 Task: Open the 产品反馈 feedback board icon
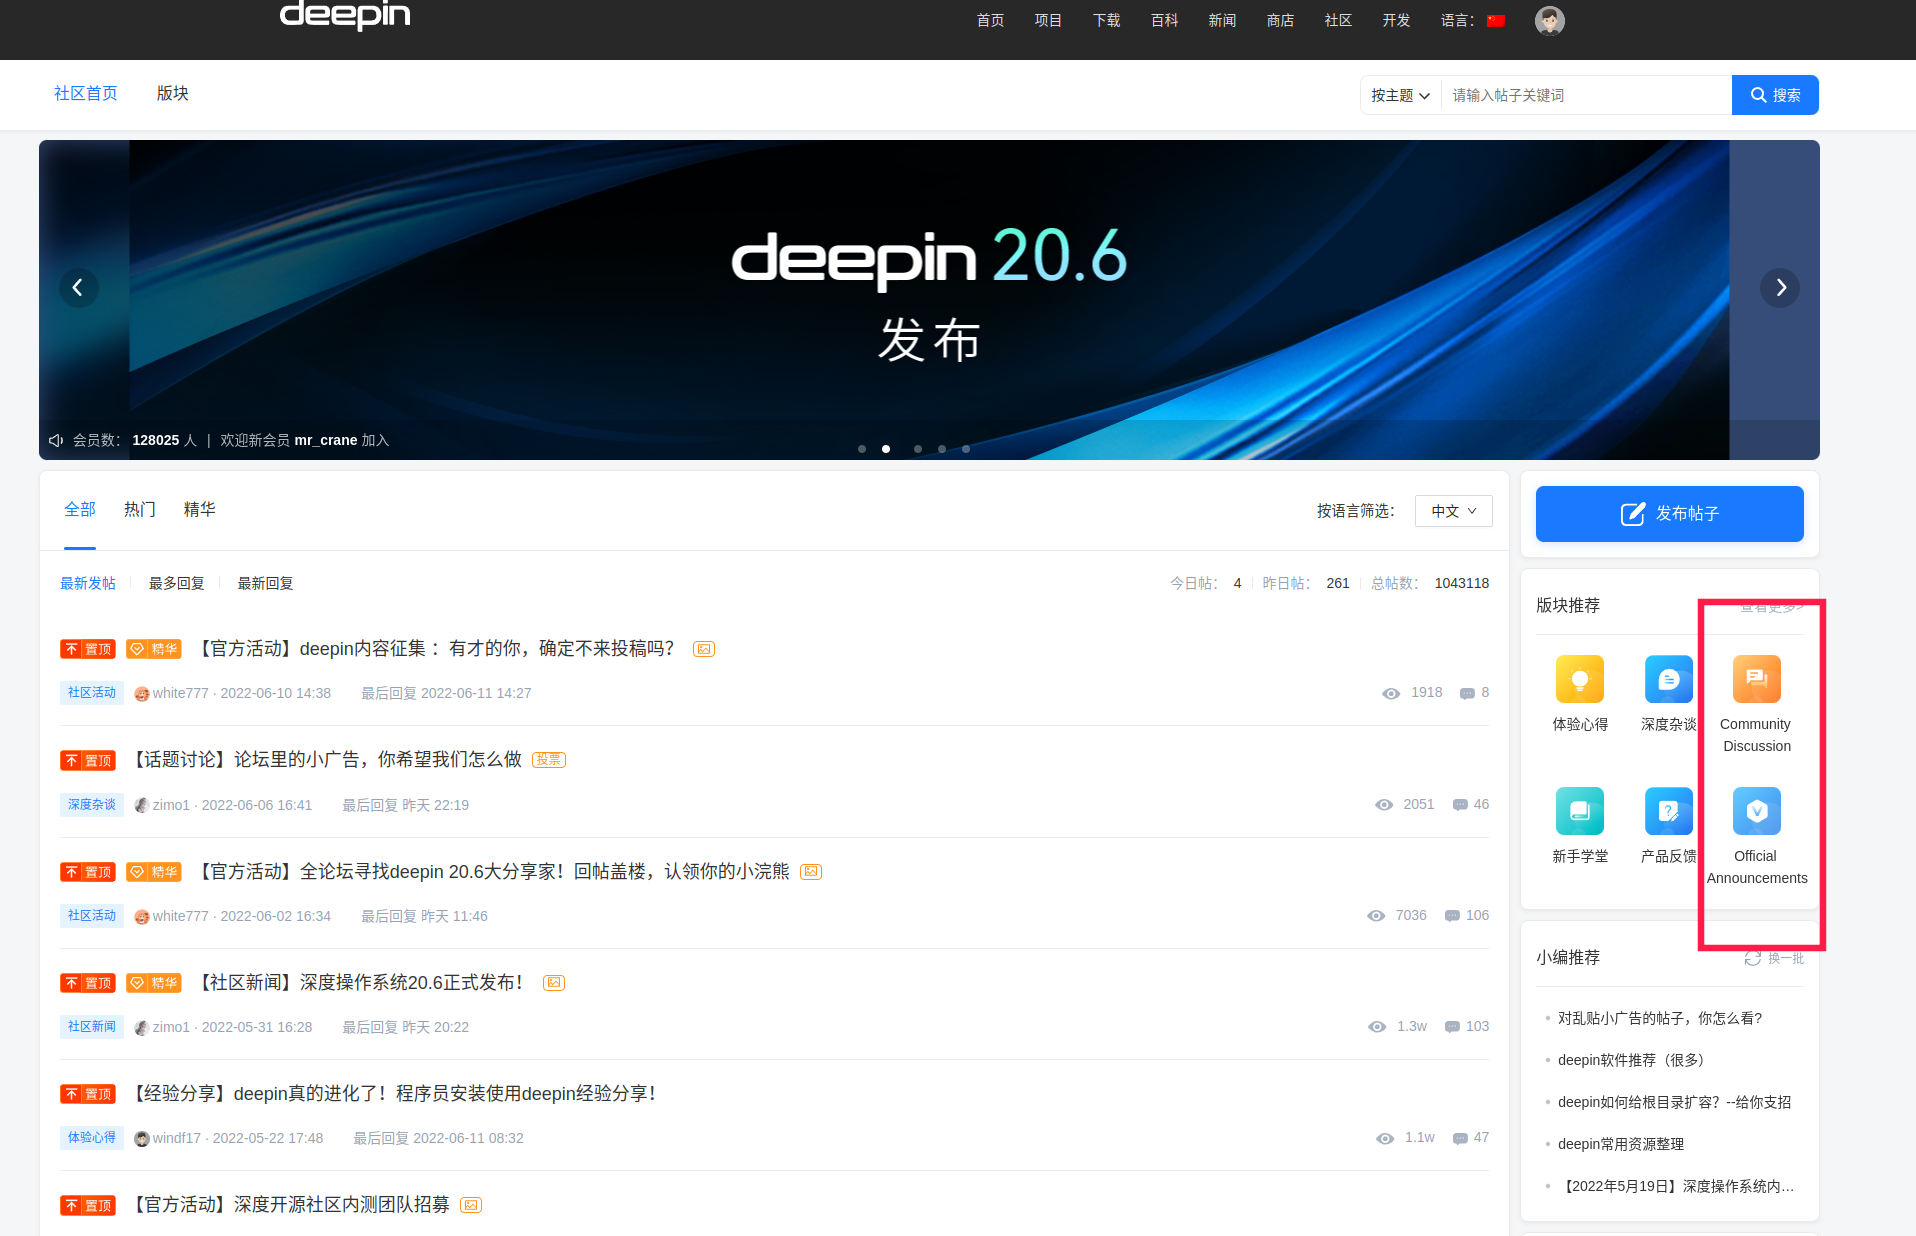point(1668,811)
